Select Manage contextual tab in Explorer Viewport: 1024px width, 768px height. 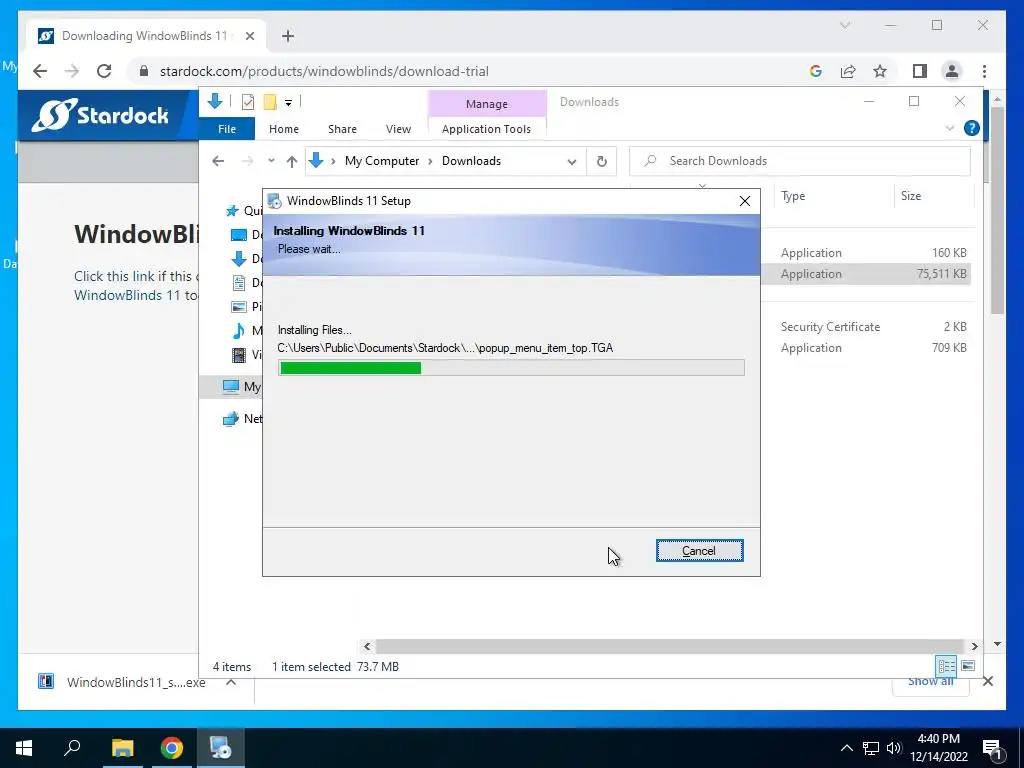pyautogui.click(x=487, y=104)
